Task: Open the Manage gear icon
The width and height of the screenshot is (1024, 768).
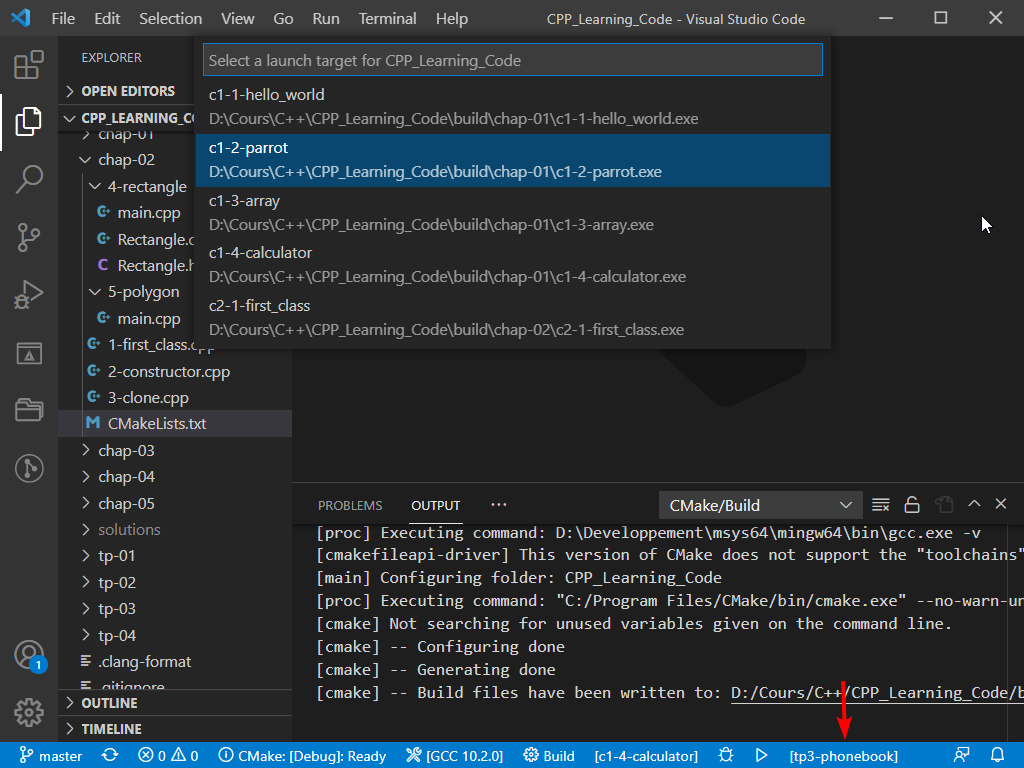Action: 29,712
